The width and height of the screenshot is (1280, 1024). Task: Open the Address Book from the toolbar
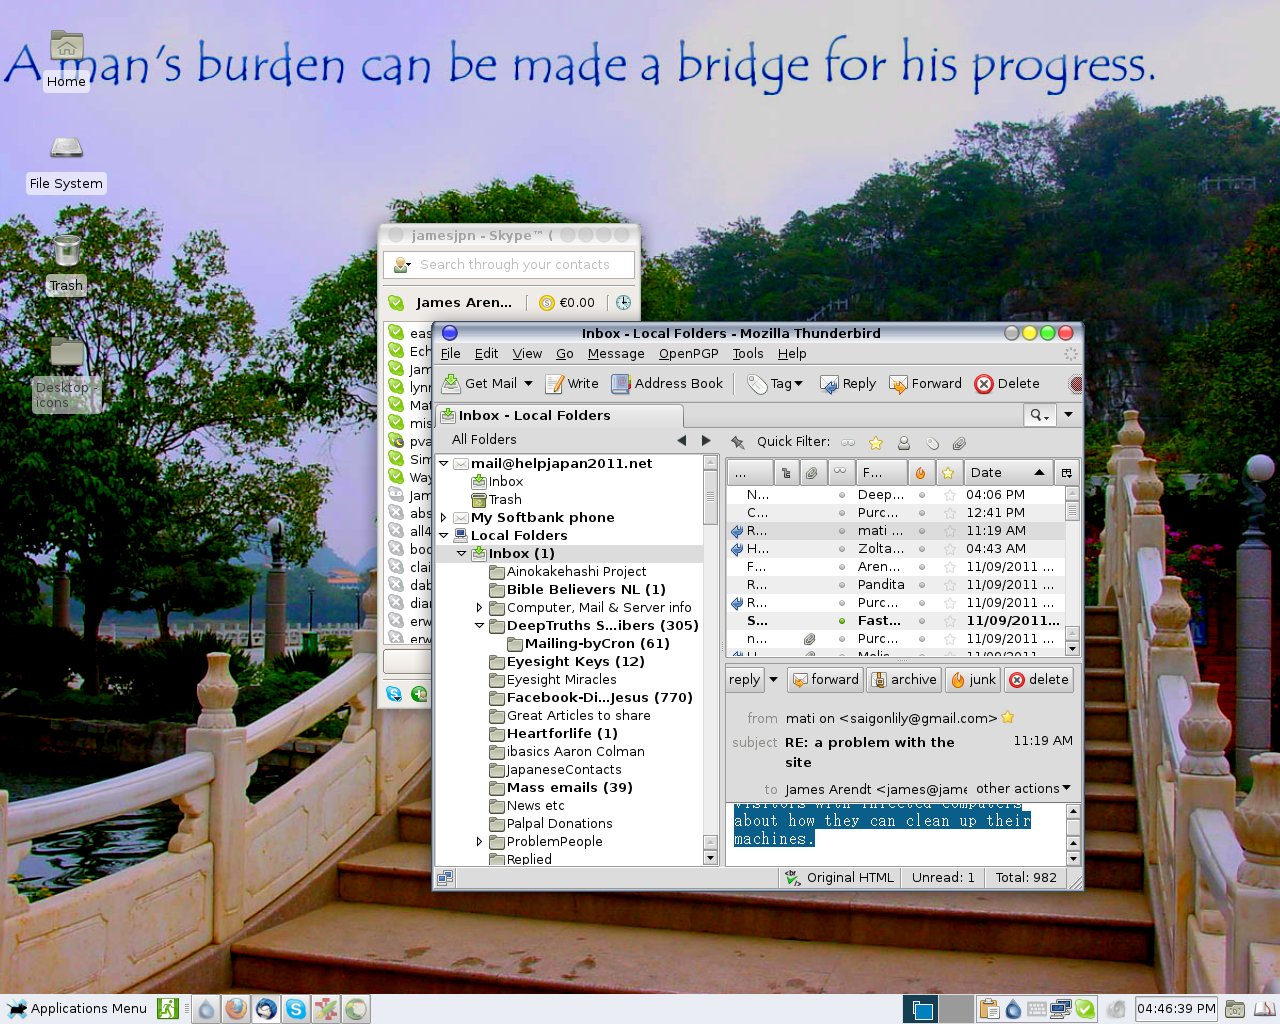coord(666,383)
